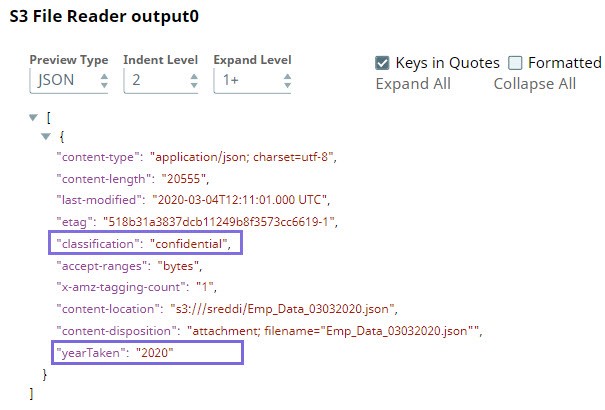Collapse the root array triangle
The image size is (605, 410).
pos(35,117)
